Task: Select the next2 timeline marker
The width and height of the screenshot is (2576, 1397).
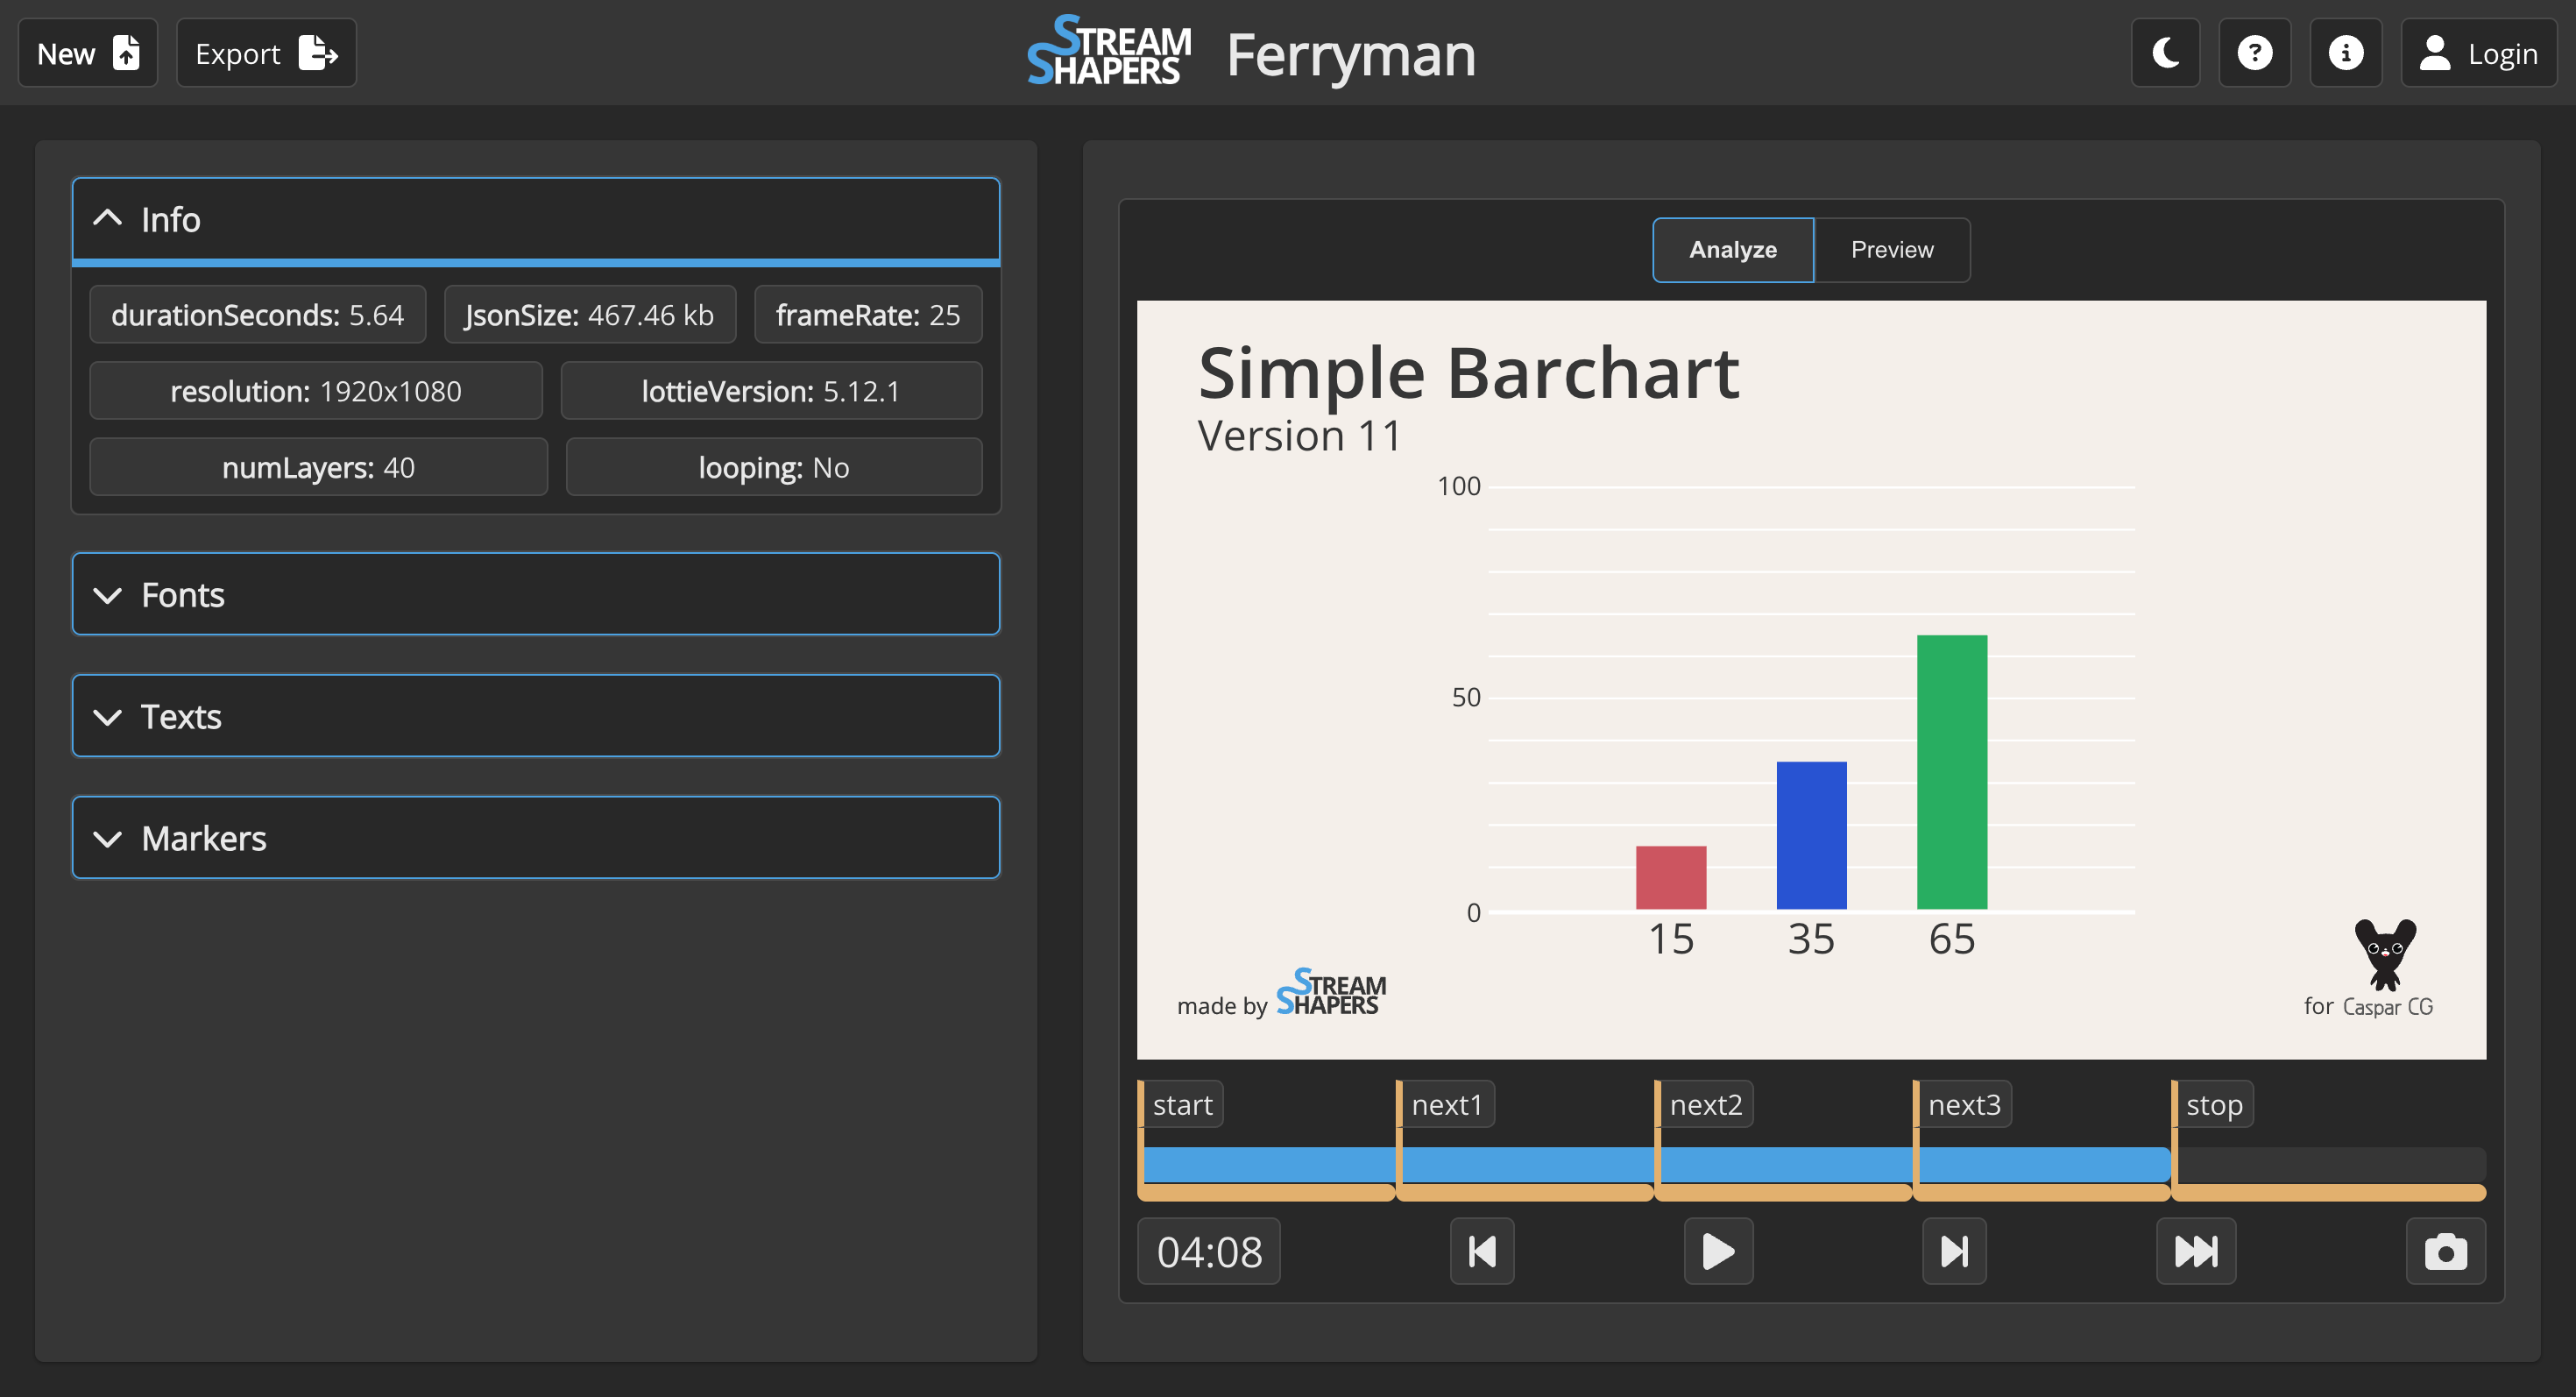Action: pyautogui.click(x=1705, y=1105)
